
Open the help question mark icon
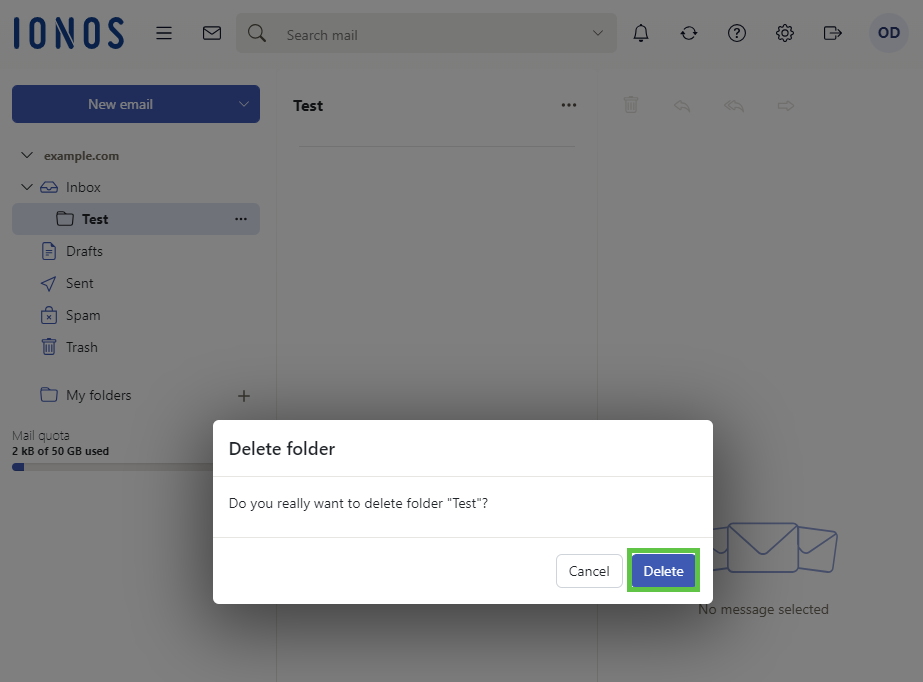(737, 33)
